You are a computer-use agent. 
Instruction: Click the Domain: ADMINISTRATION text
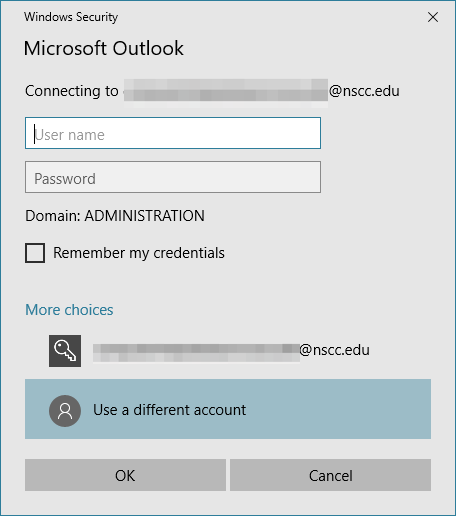point(115,216)
